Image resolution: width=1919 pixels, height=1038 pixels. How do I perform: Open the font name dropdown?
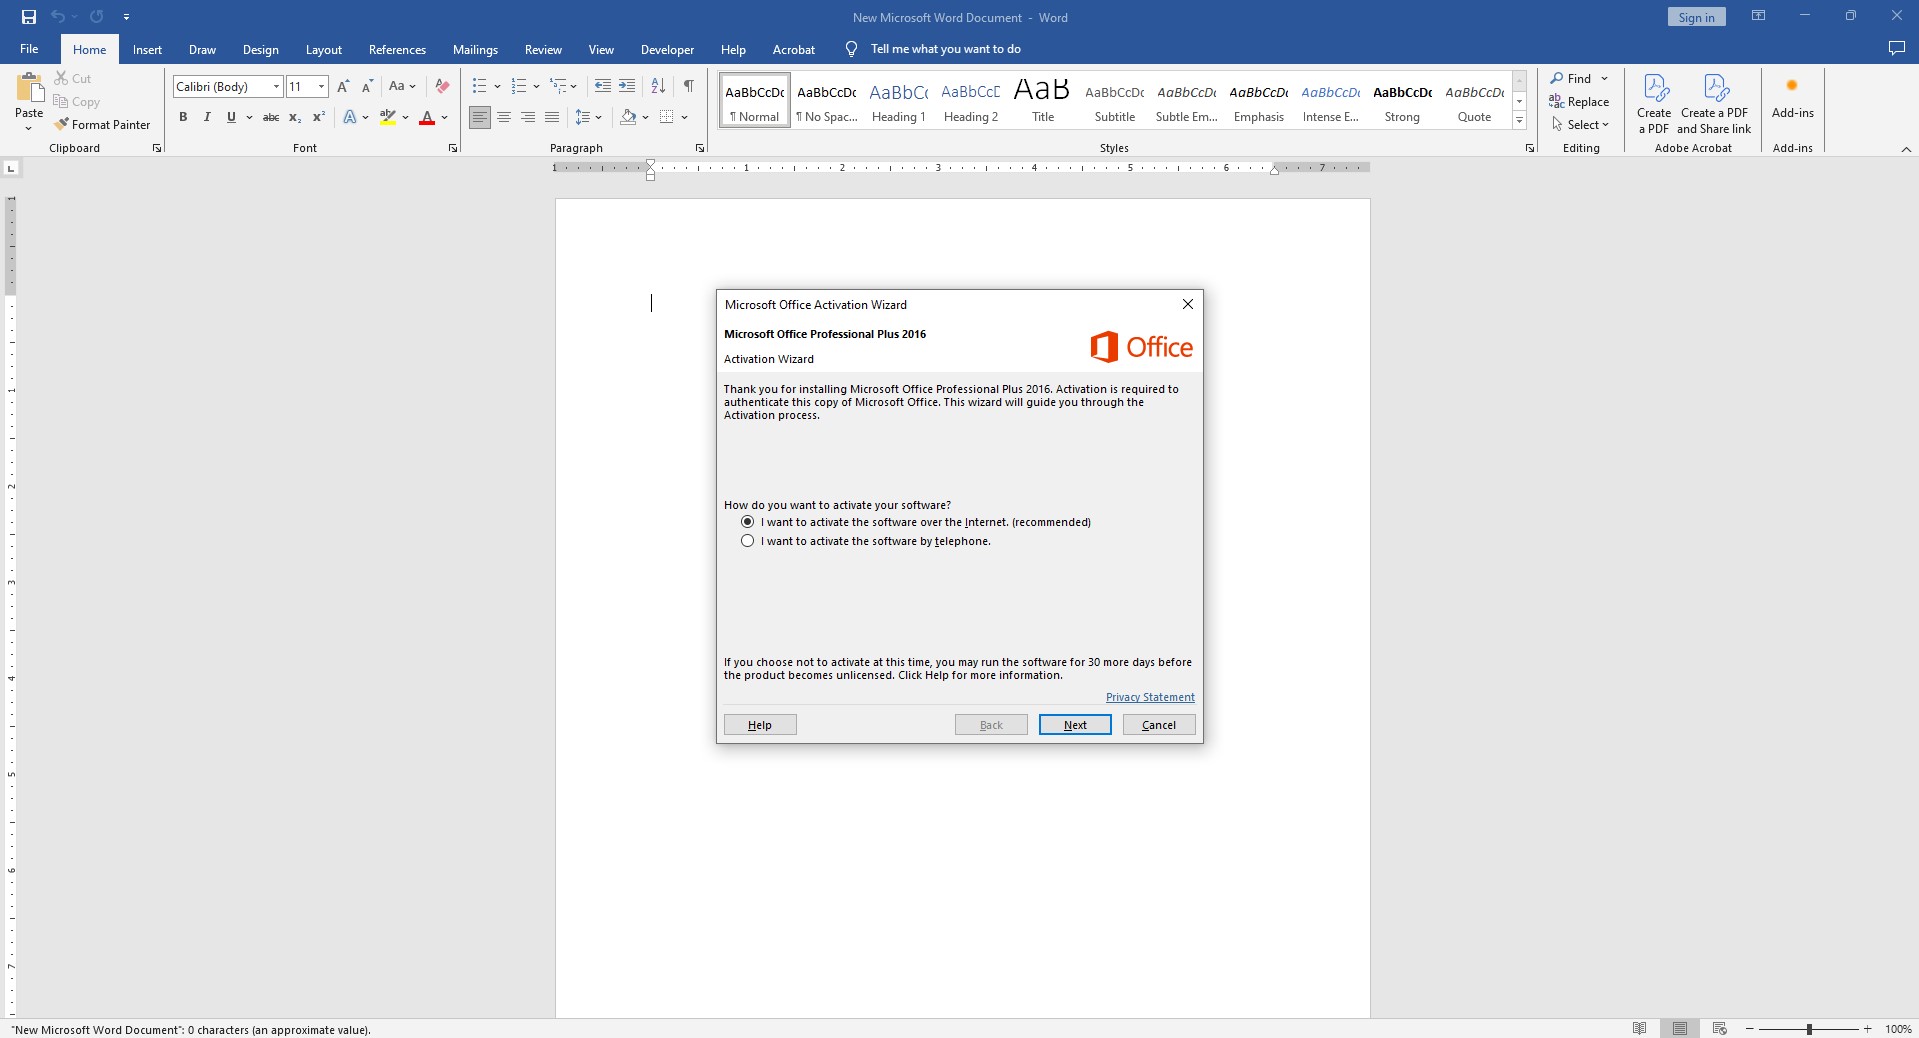point(277,87)
